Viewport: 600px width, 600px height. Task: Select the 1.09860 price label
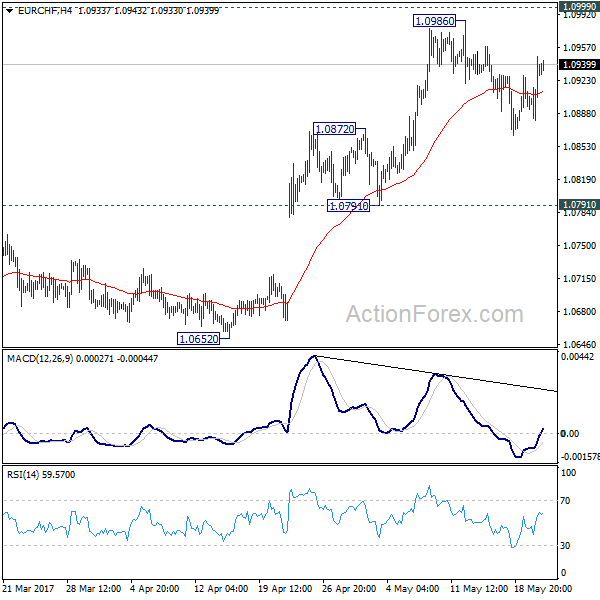click(435, 21)
